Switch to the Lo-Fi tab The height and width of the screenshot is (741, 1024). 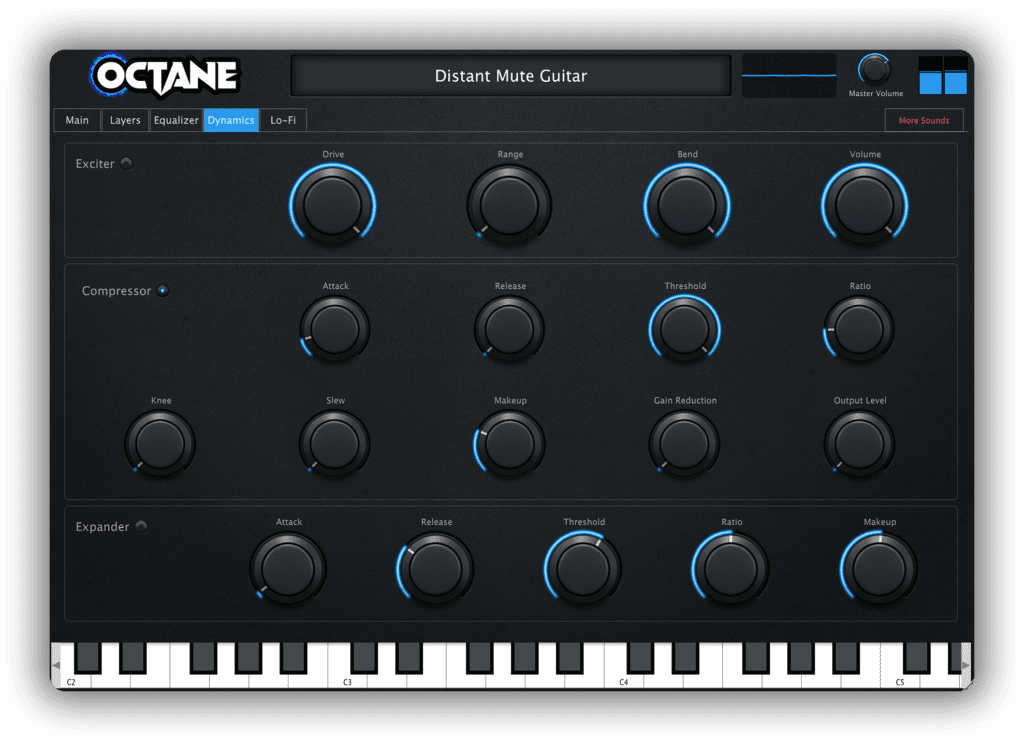[x=283, y=120]
